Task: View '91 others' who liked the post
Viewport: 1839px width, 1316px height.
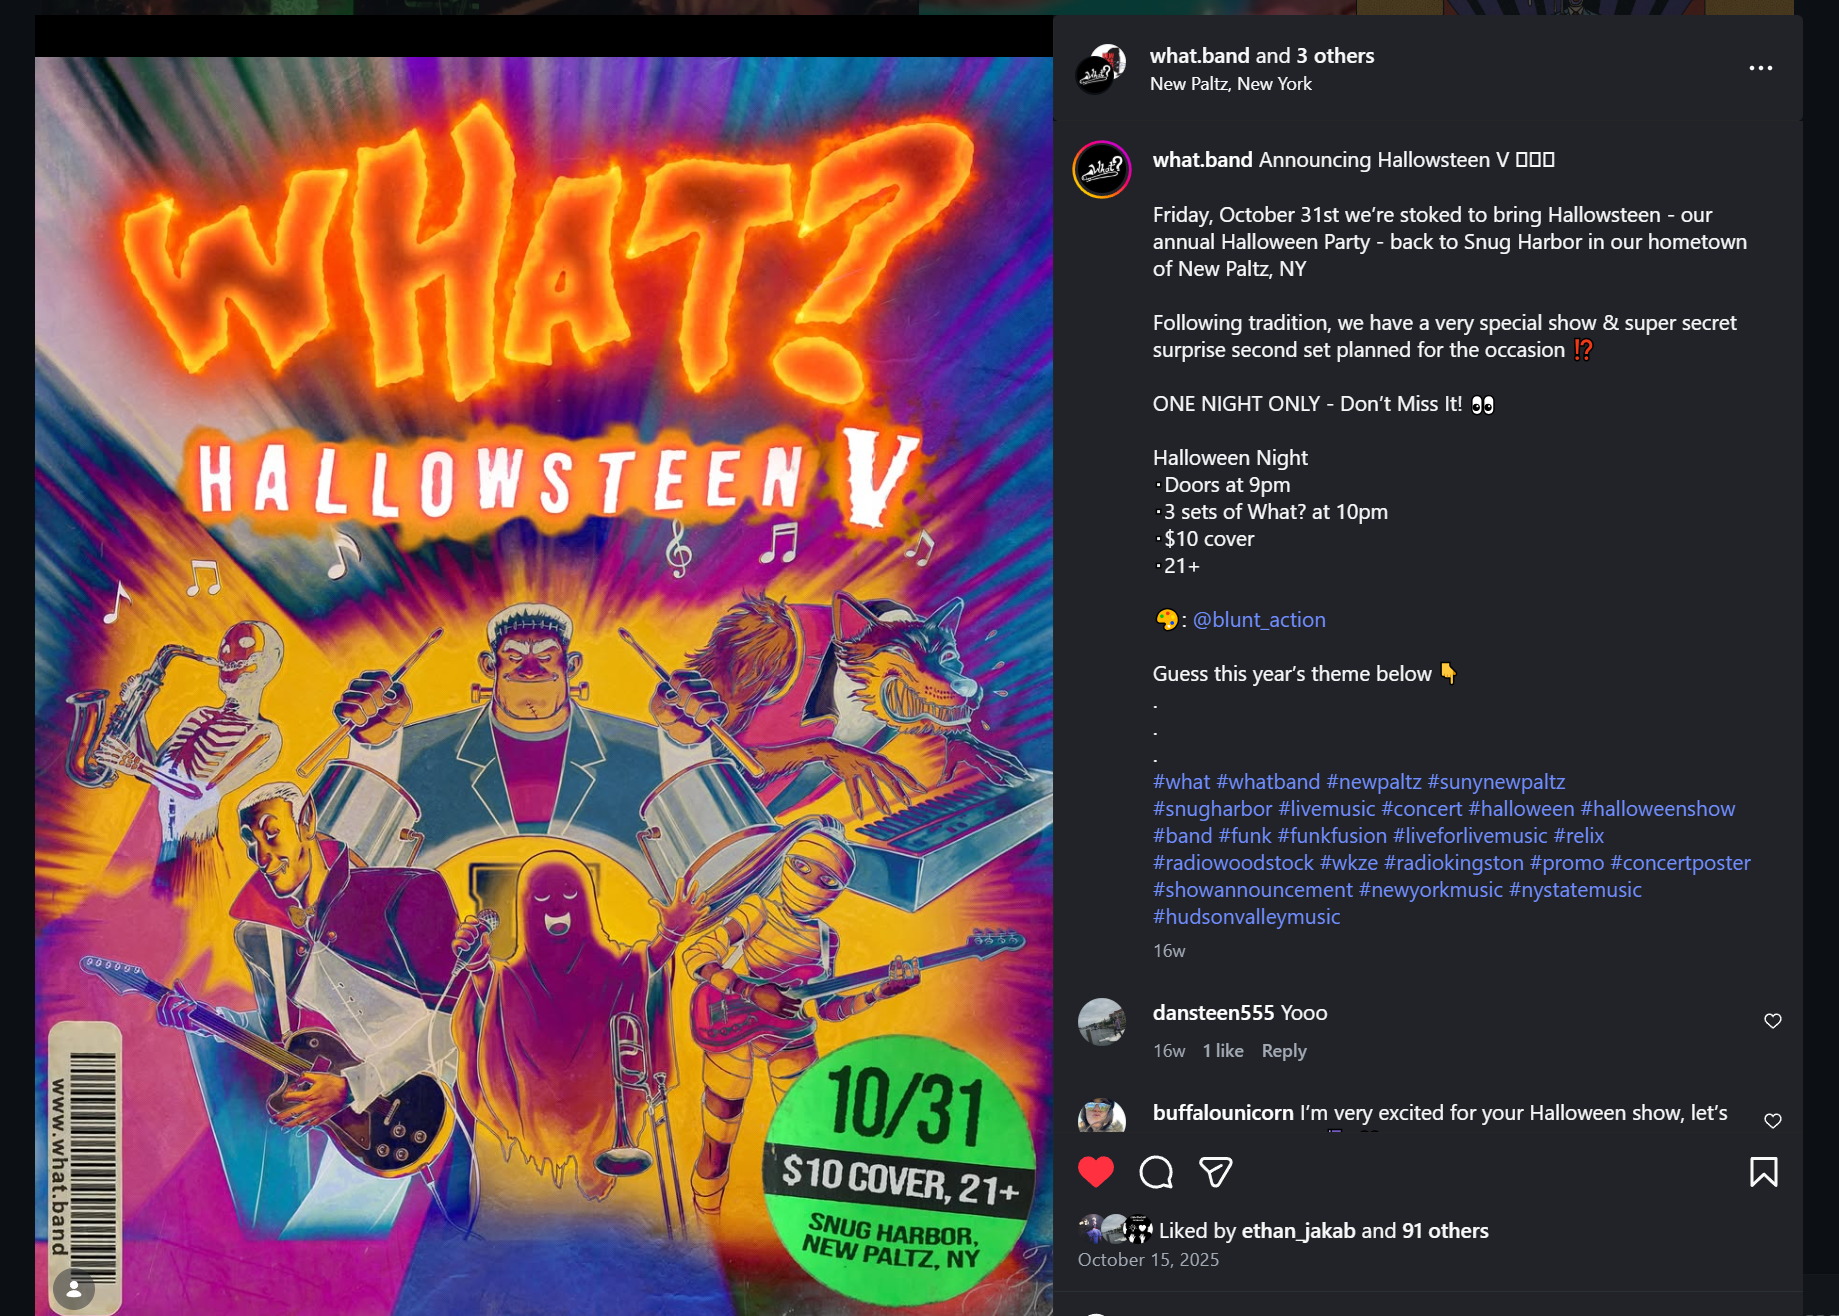Action: point(1445,1231)
